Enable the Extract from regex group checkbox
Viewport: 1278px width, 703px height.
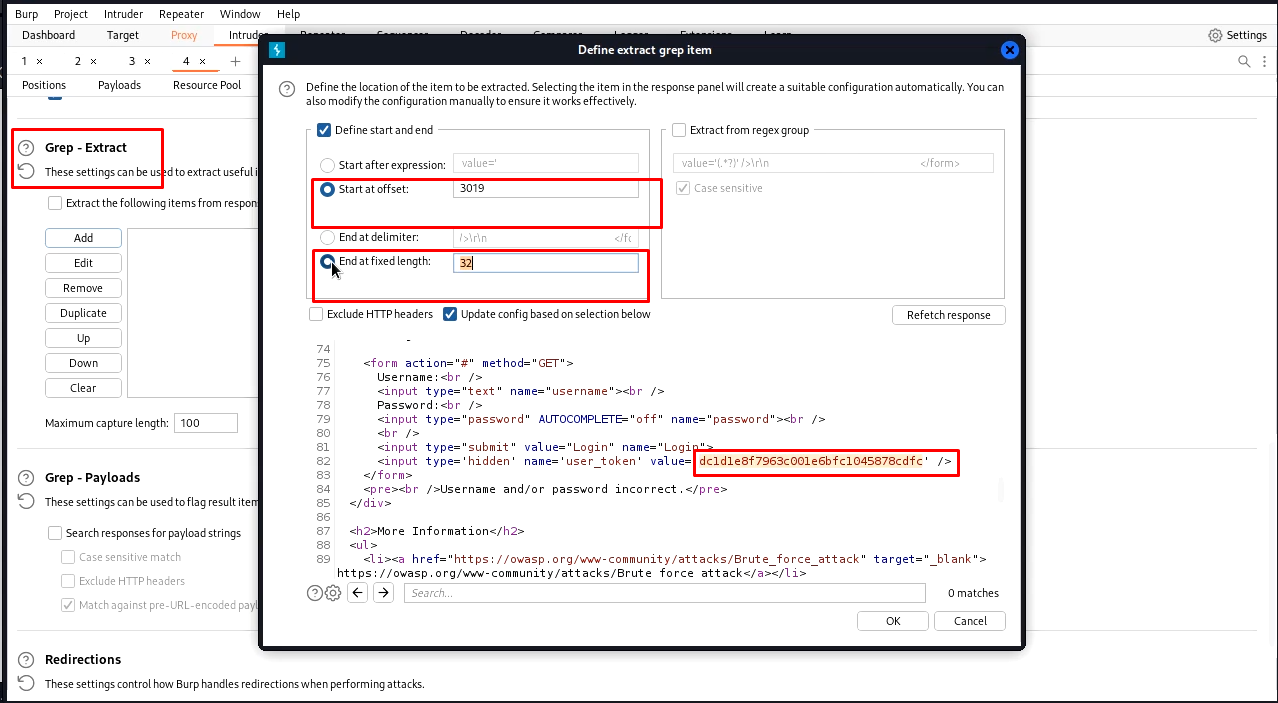pos(679,130)
